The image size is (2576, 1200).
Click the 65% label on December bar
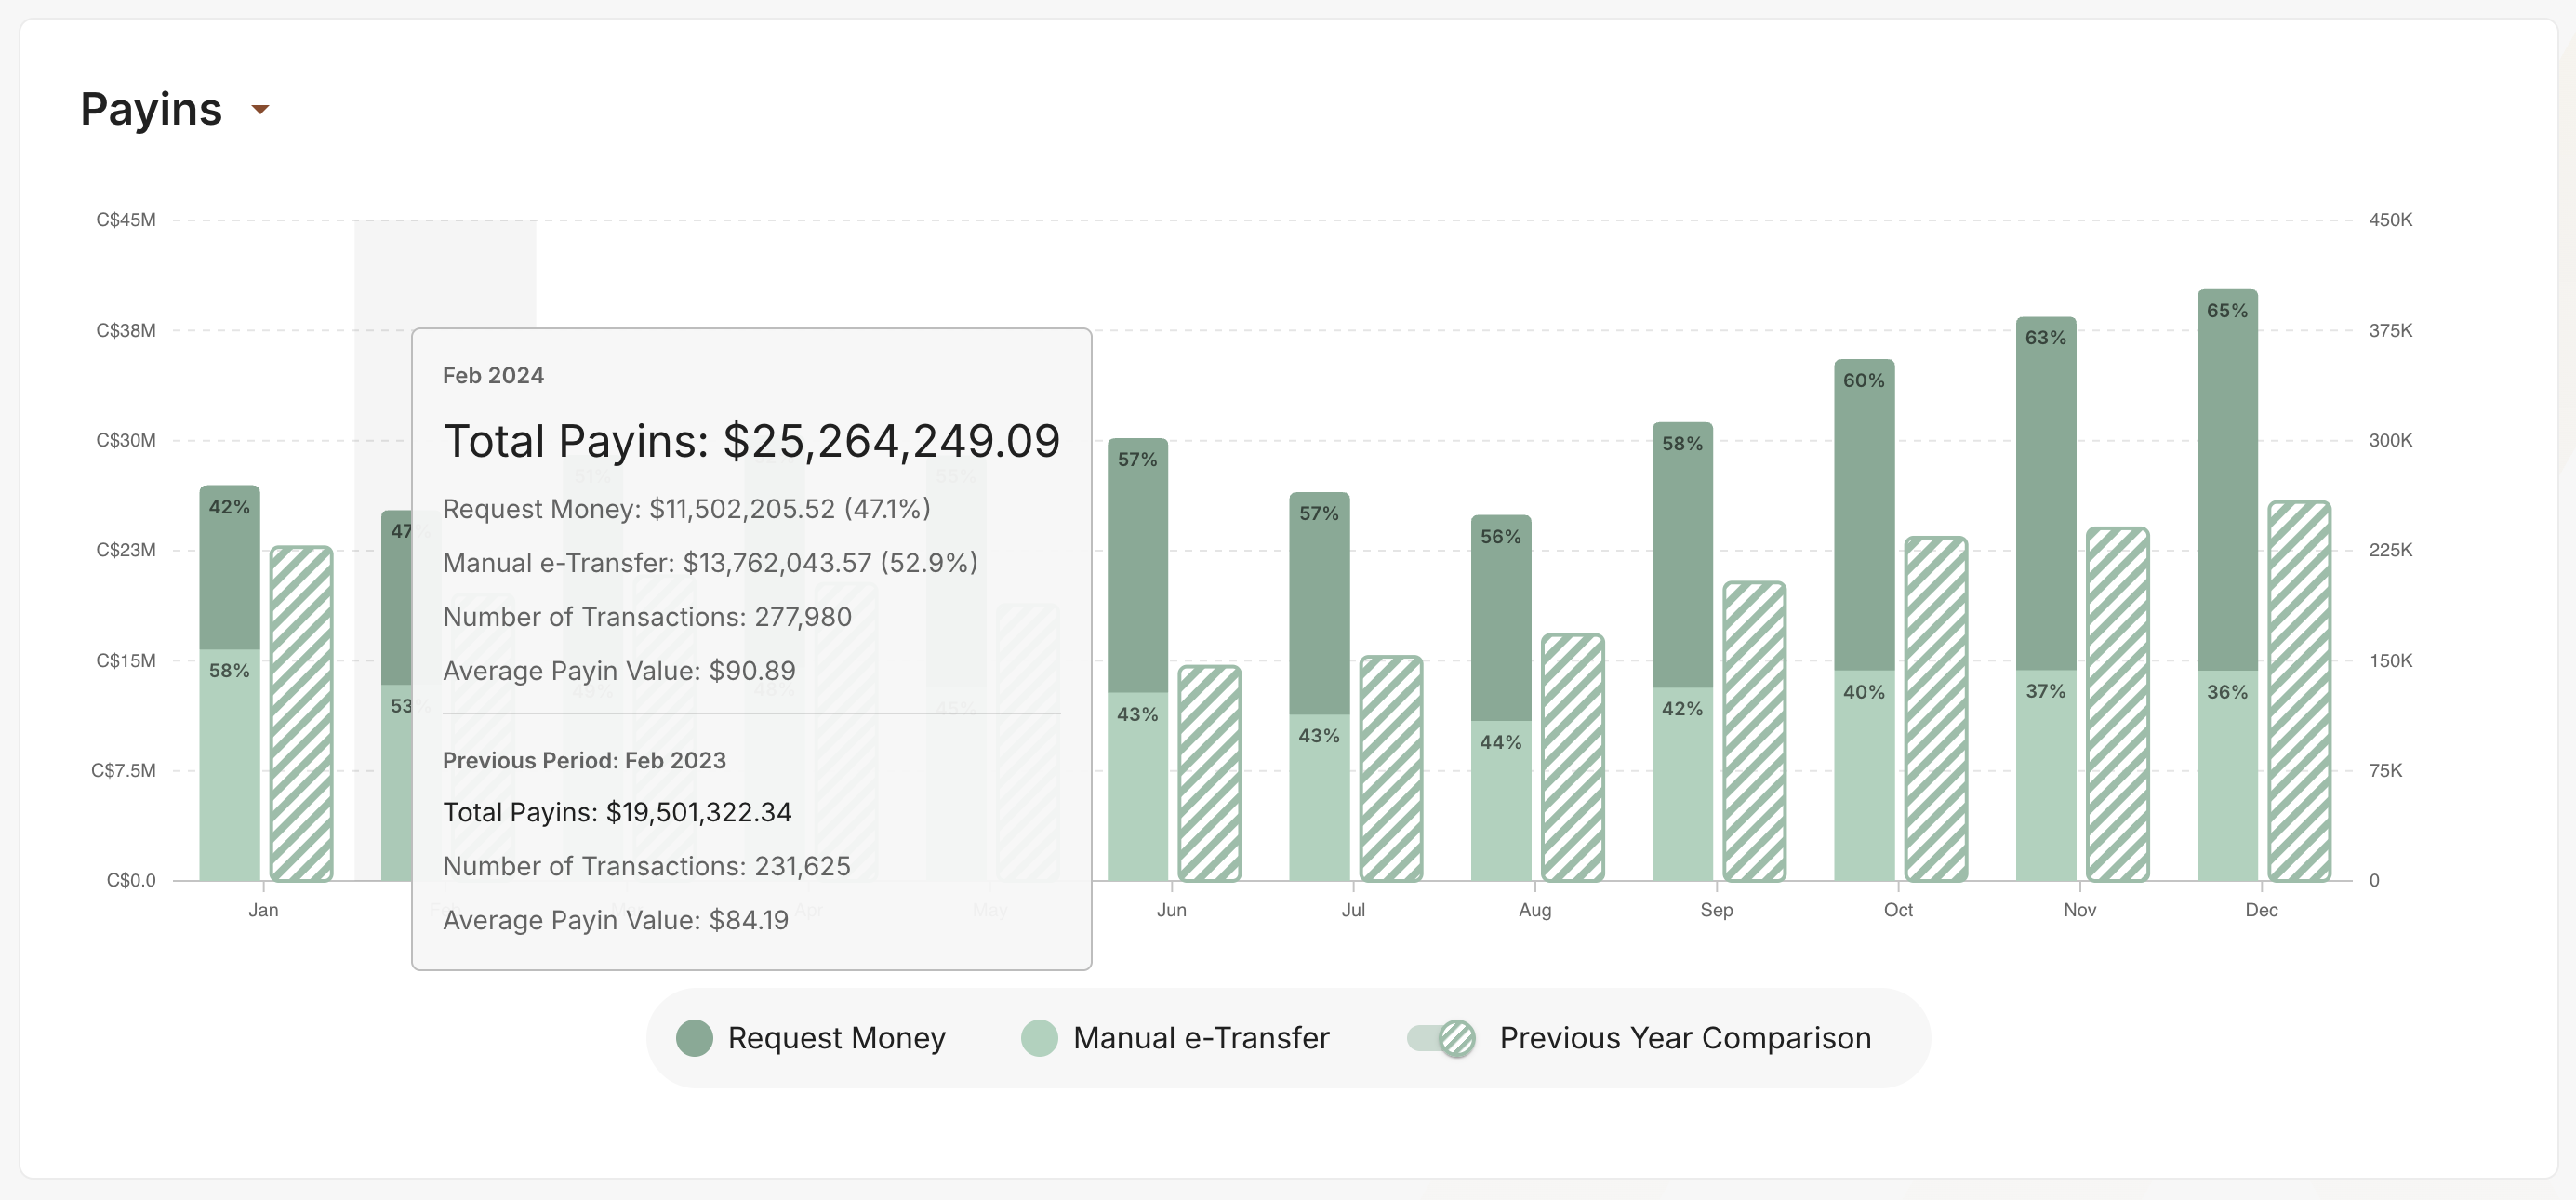2226,311
